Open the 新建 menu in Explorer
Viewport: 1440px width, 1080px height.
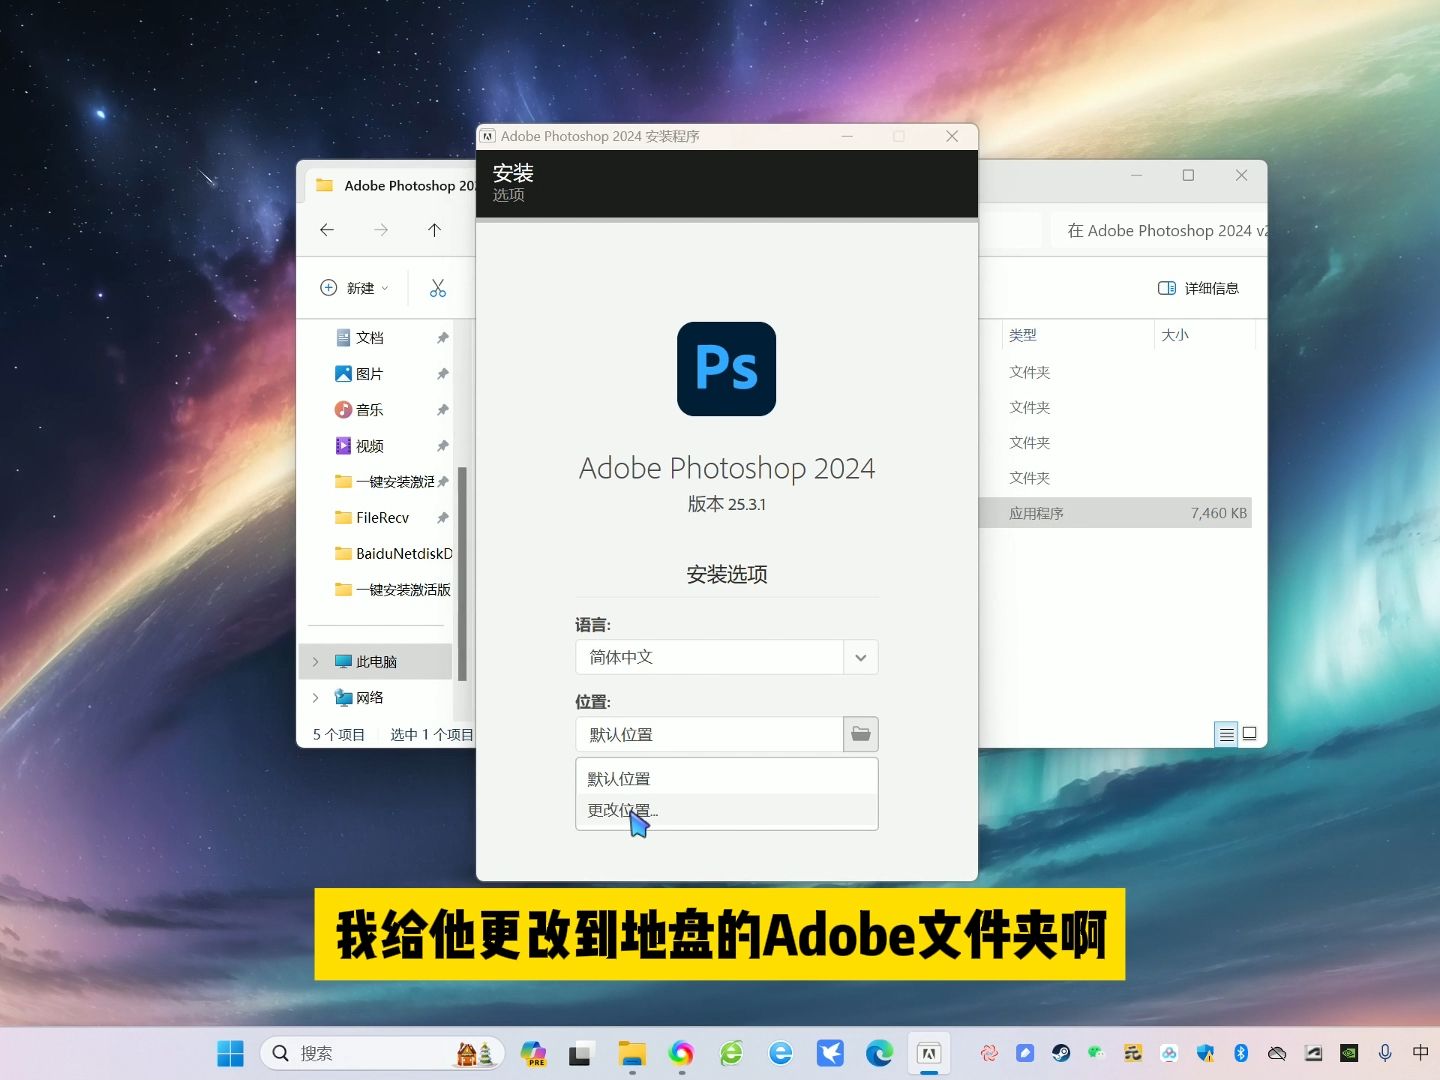(354, 288)
